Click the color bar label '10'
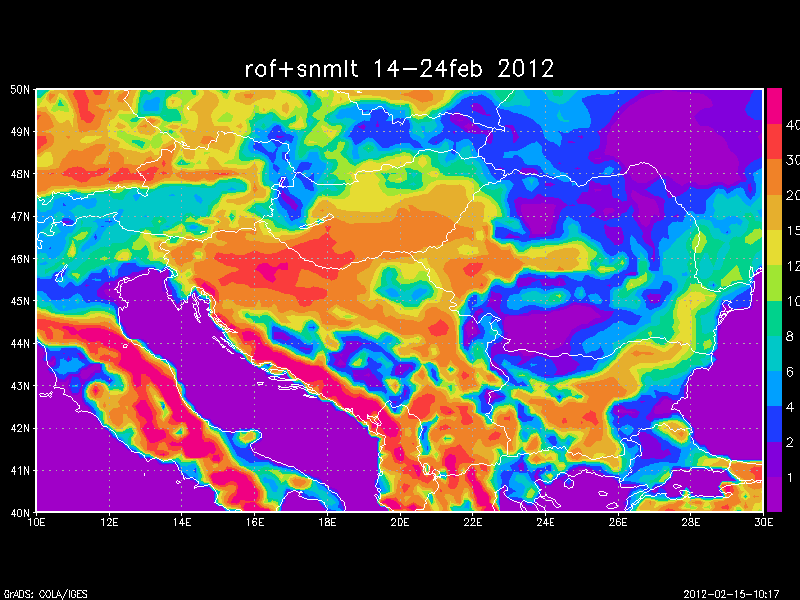 [x=793, y=301]
